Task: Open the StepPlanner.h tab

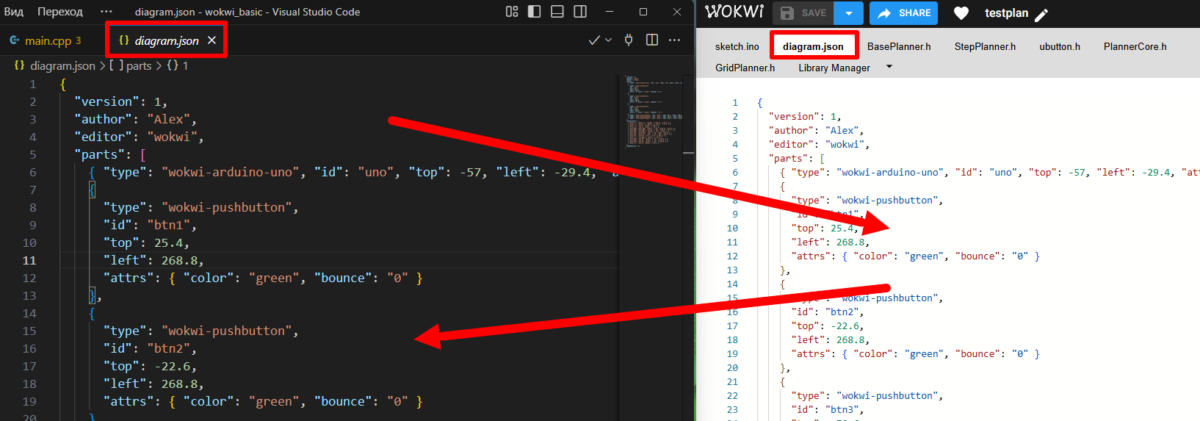Action: point(985,47)
